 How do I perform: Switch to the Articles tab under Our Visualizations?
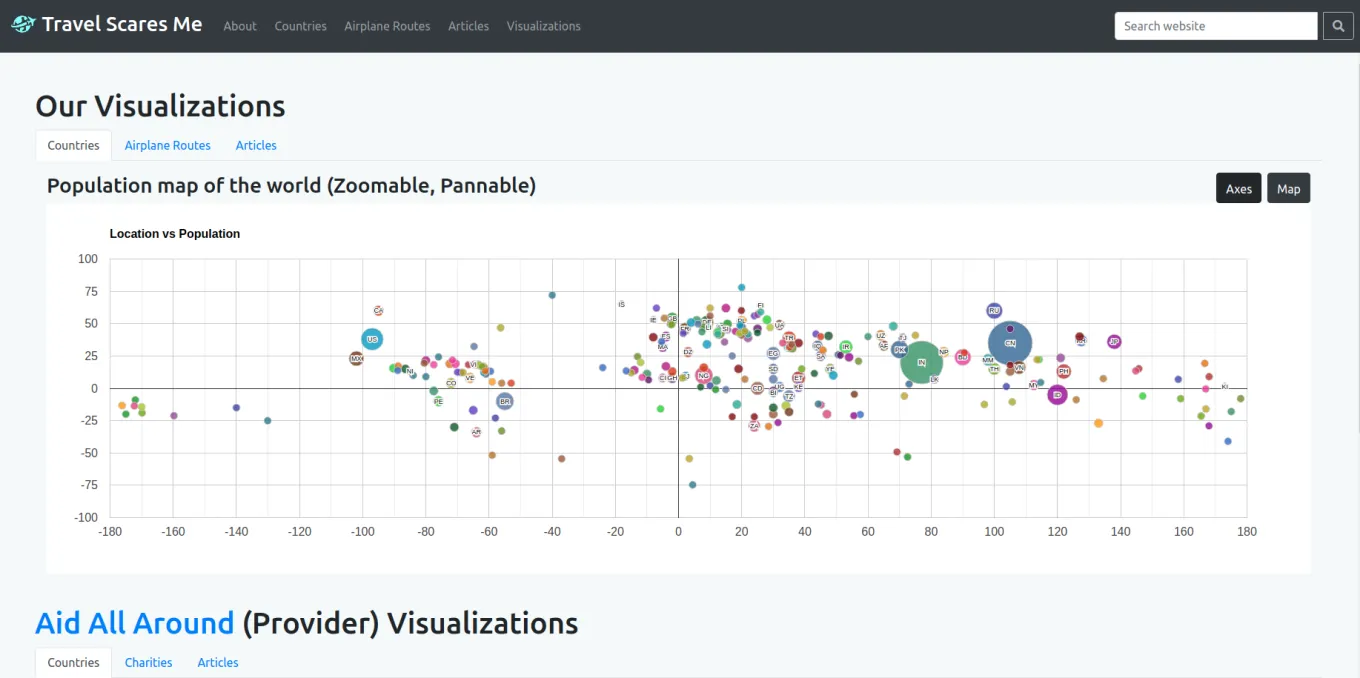(x=256, y=145)
